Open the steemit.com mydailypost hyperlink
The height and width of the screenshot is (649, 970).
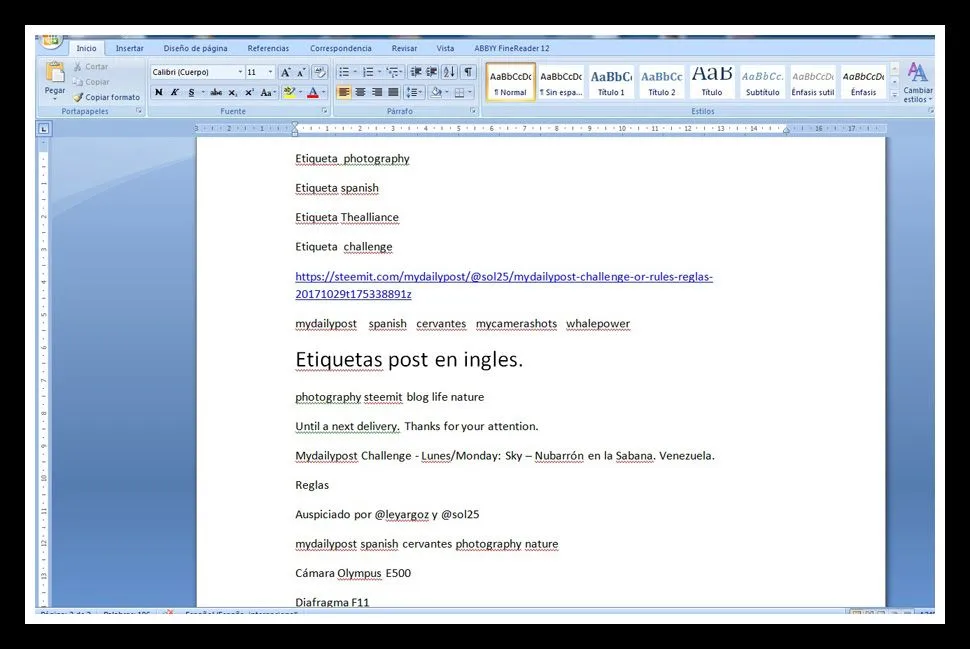point(503,277)
